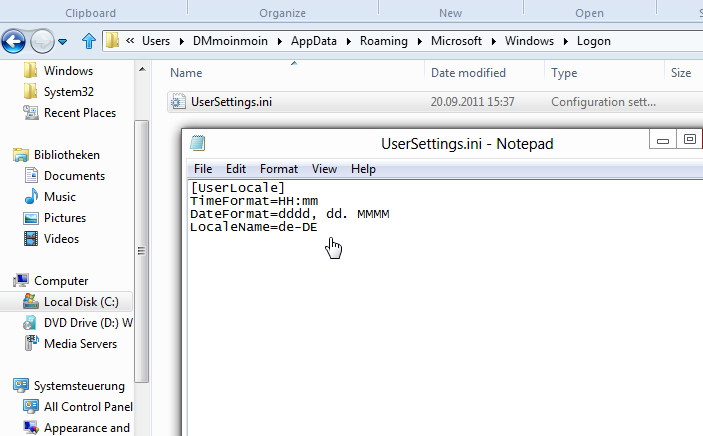Click navigation pane scrollbar up arrow
This screenshot has width=703, height=436.
[142, 69]
